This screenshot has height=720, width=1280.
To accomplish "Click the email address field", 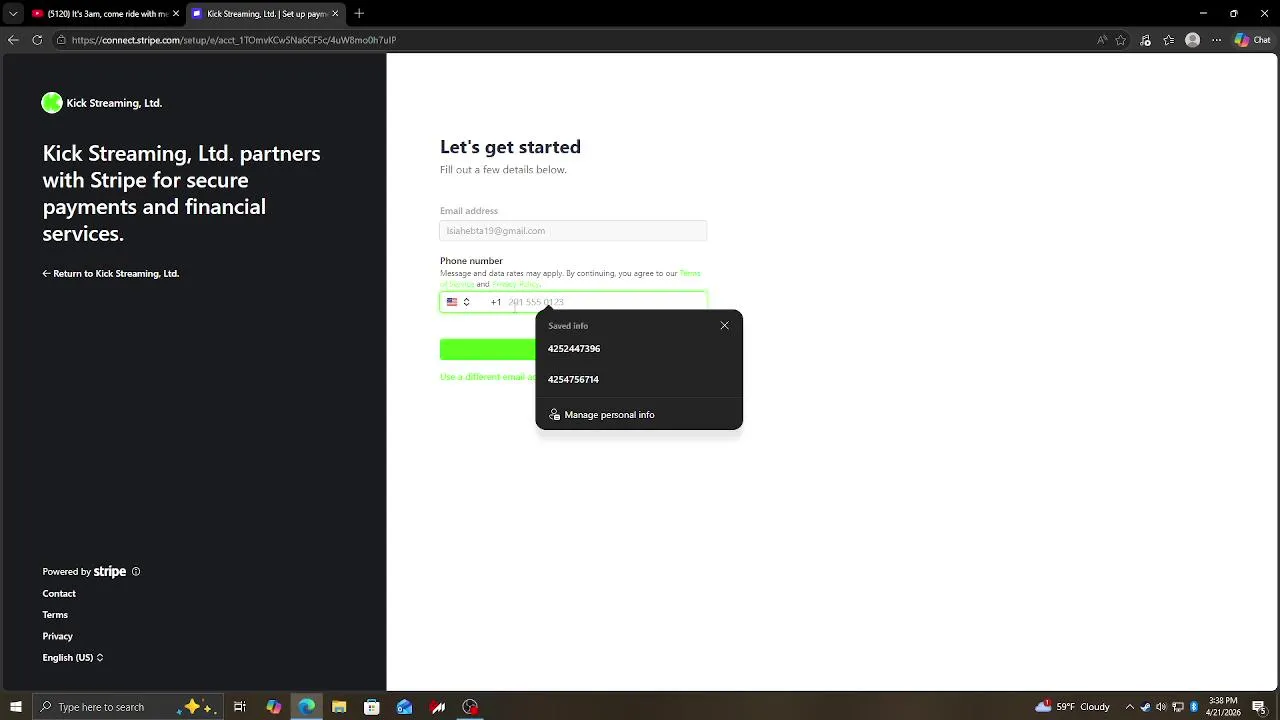I will 573,231.
